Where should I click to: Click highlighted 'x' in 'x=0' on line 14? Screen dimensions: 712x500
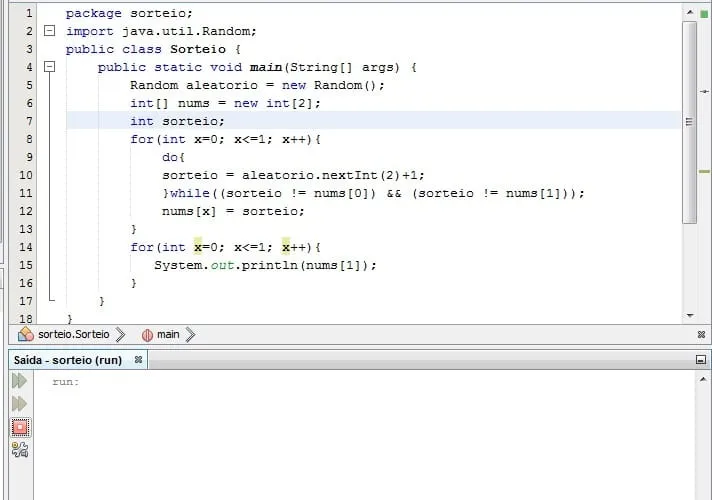[x=198, y=247]
